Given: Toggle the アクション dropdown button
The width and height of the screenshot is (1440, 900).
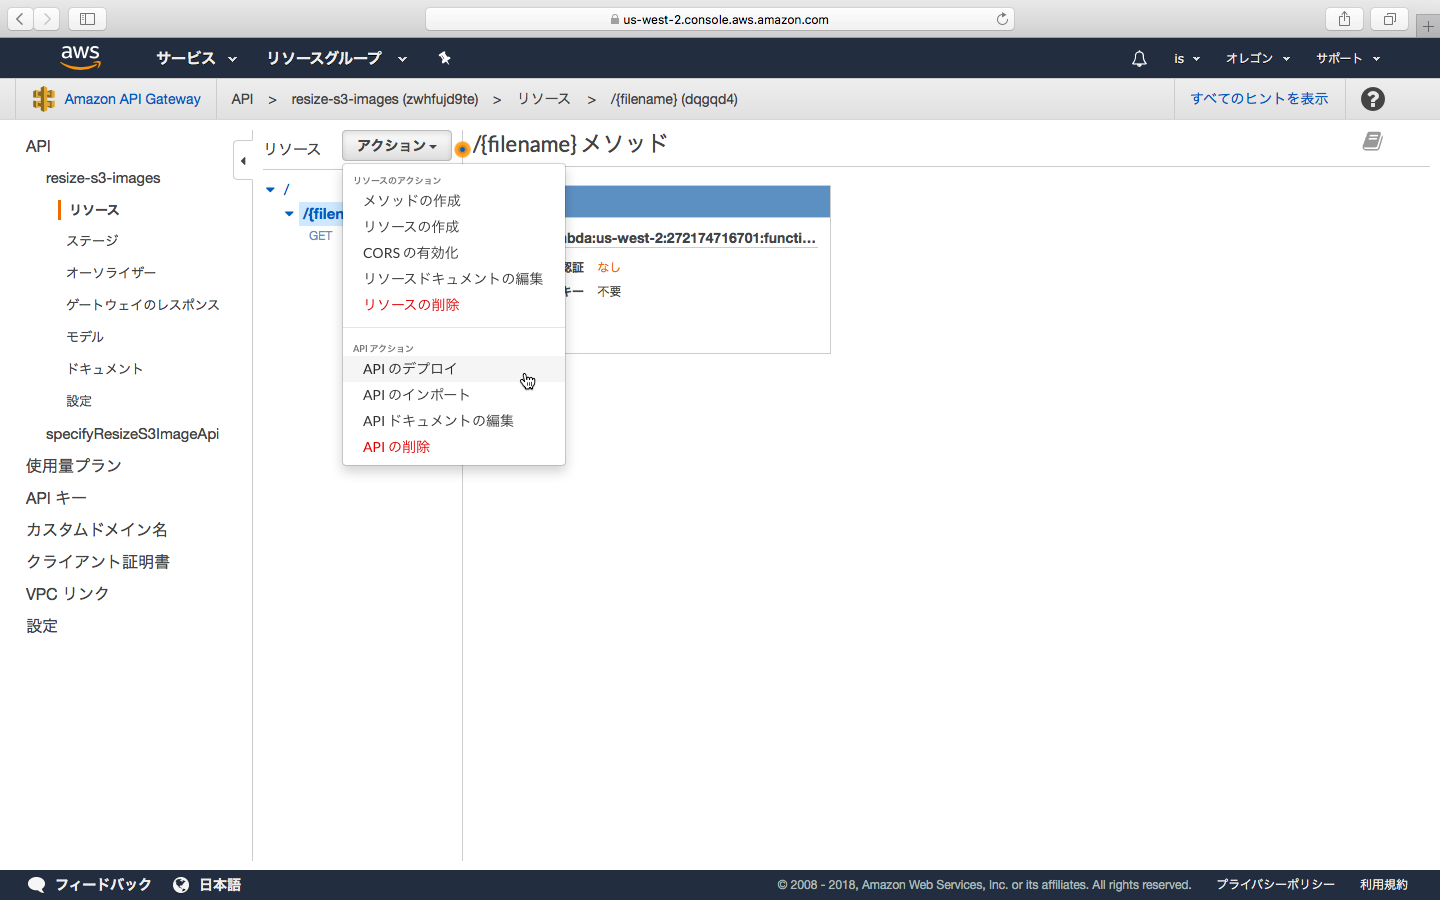Looking at the screenshot, I should [397, 146].
